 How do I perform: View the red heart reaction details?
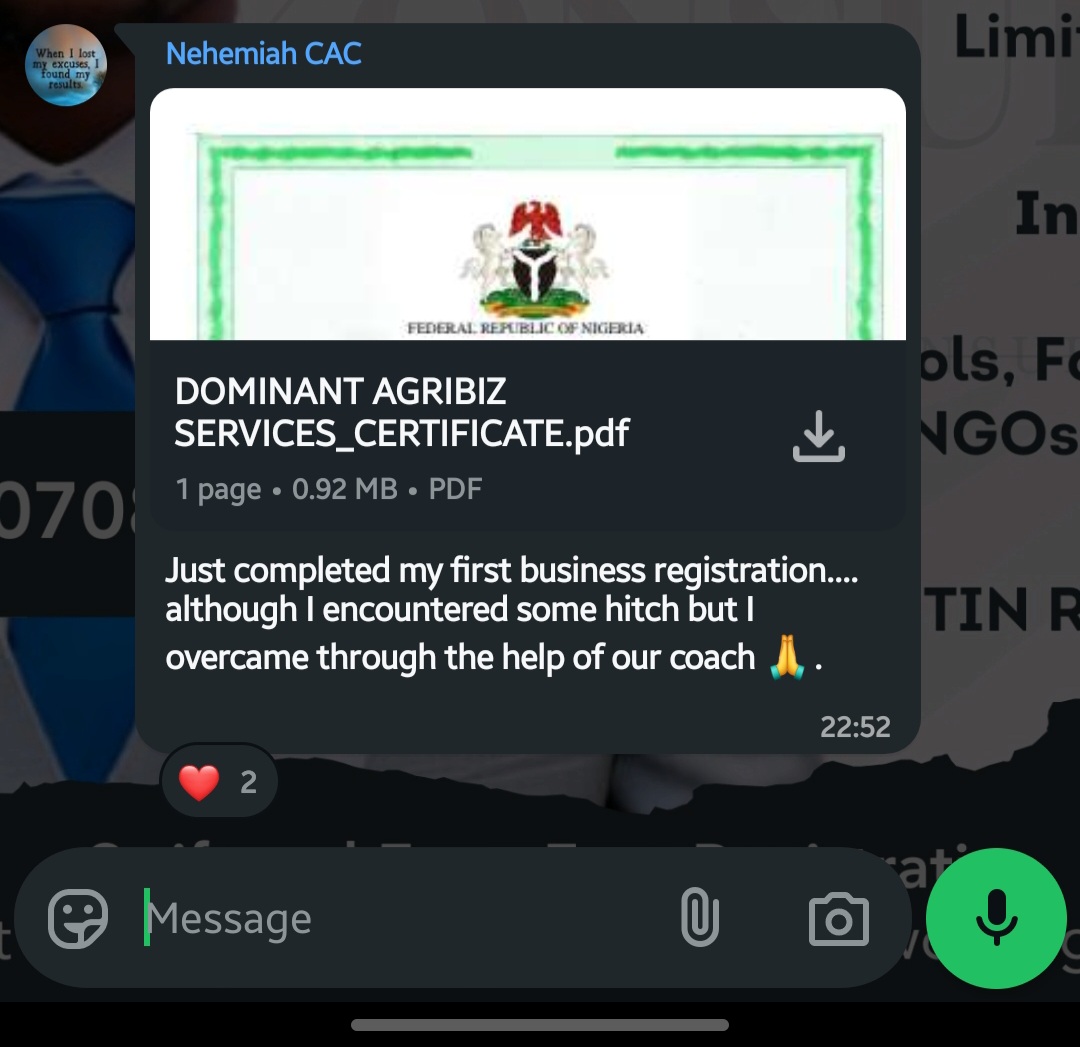click(219, 781)
